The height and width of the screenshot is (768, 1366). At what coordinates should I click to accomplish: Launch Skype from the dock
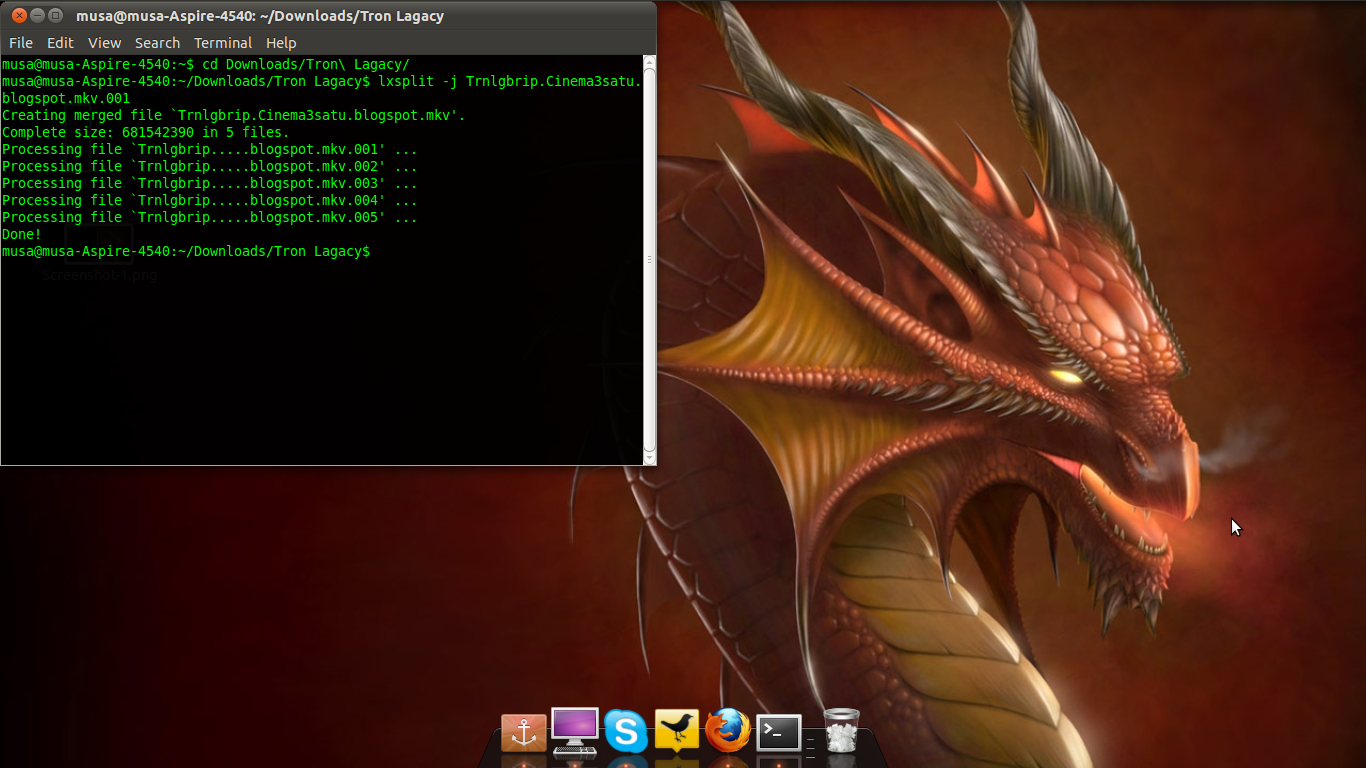(x=626, y=731)
